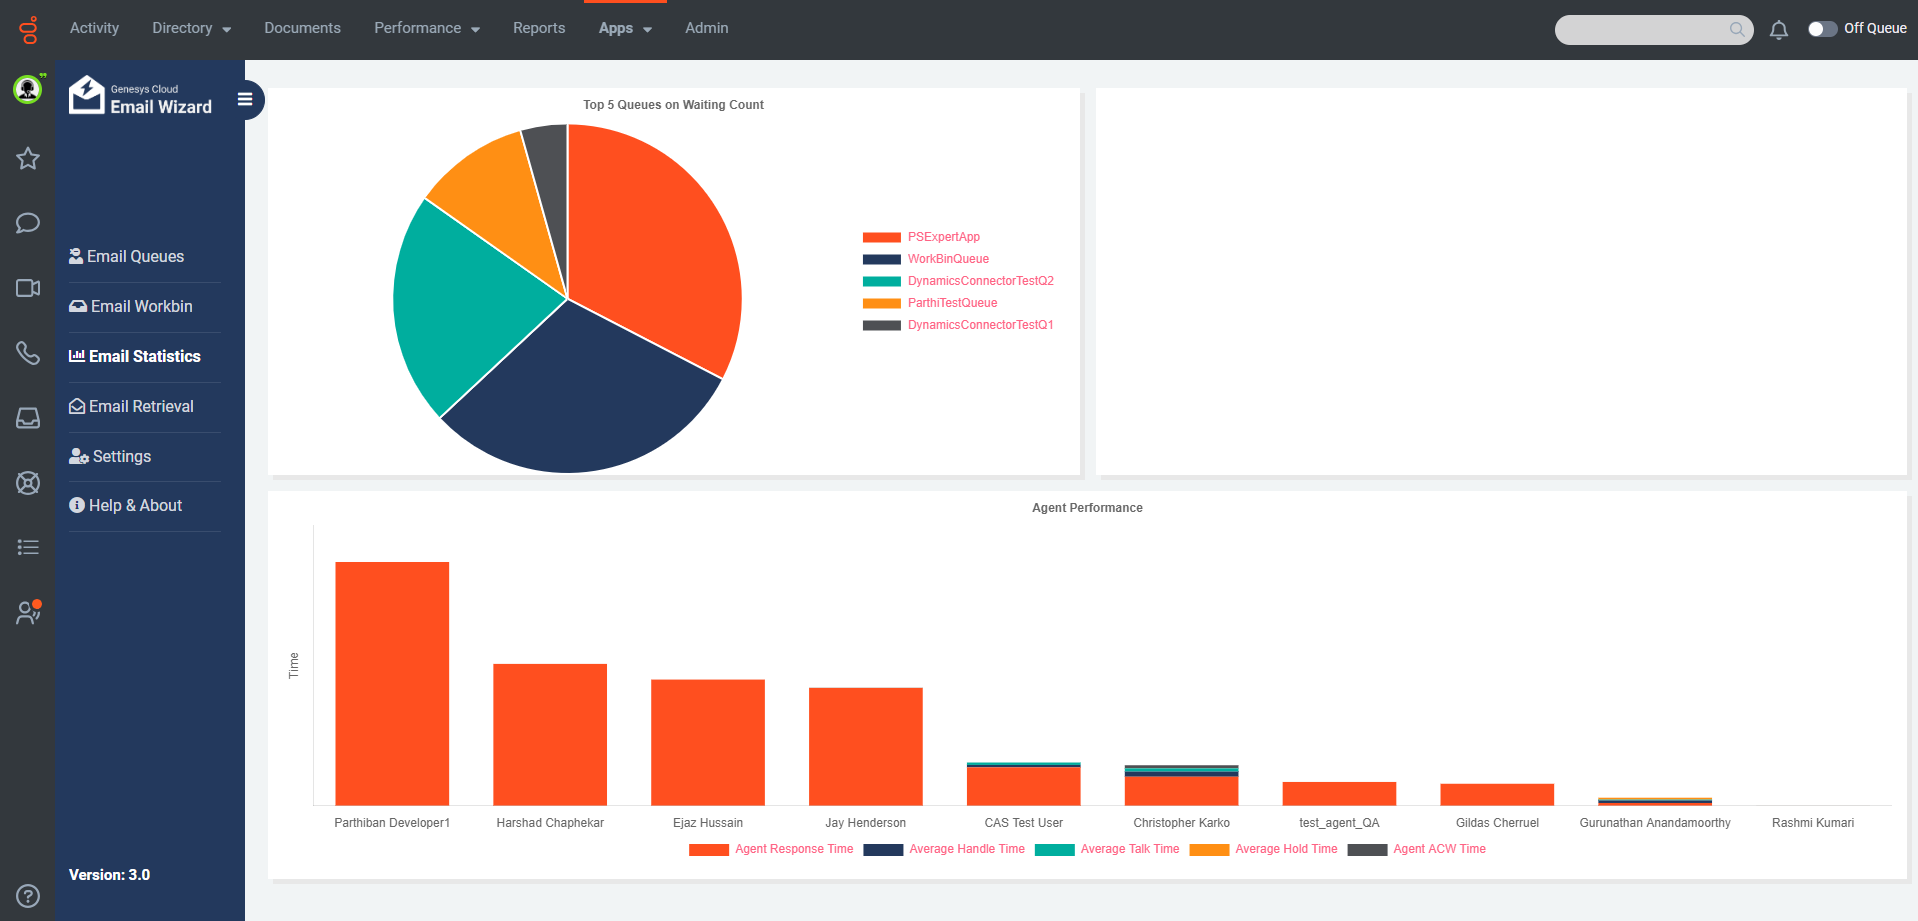Viewport: 1918px width, 921px height.
Task: Open the chat bubble icon in sidebar
Action: 28,223
